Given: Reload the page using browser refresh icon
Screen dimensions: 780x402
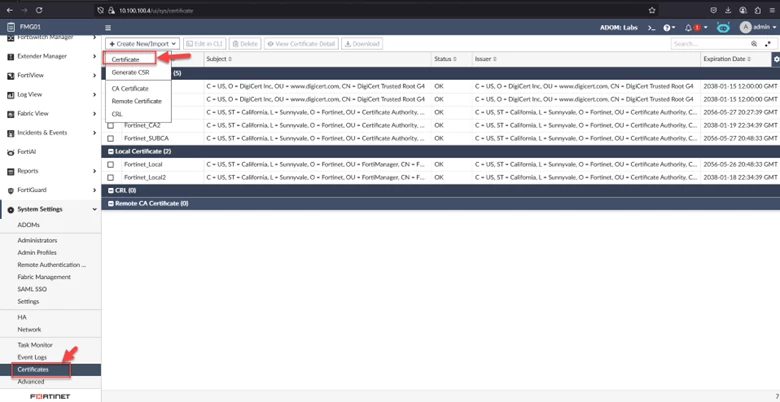Looking at the screenshot, I should (39, 10).
